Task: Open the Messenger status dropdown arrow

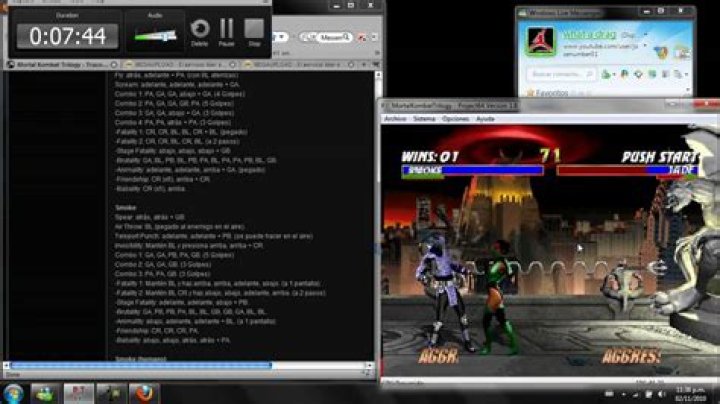Action: coord(646,34)
